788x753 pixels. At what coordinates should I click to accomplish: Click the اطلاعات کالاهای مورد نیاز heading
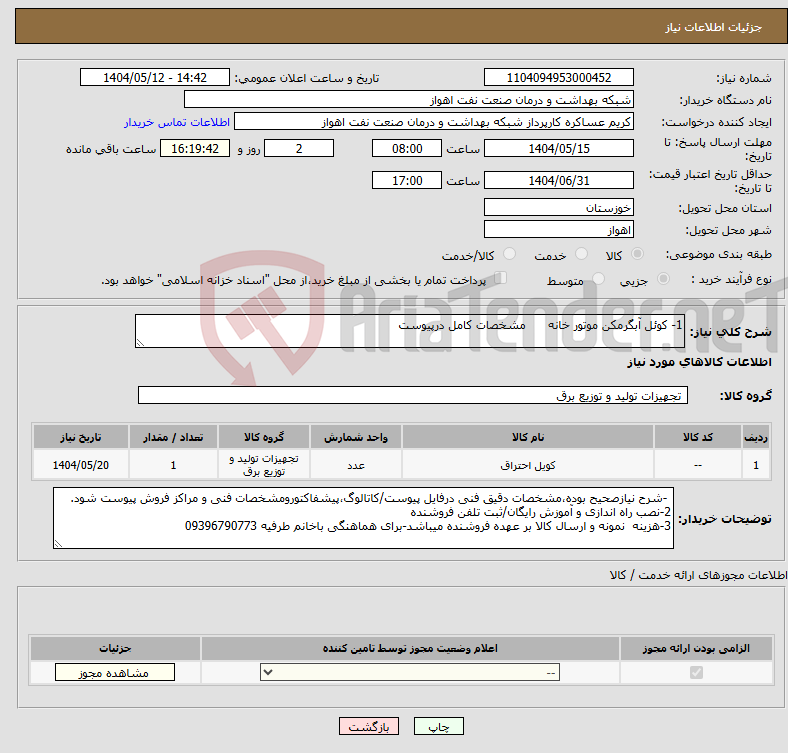pos(699,362)
